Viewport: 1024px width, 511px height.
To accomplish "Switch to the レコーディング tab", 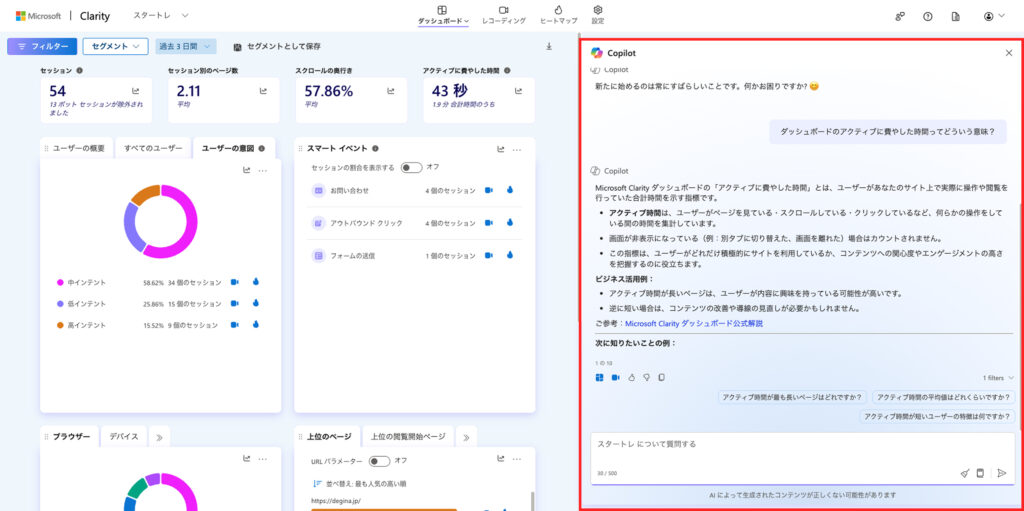I will (x=503, y=15).
